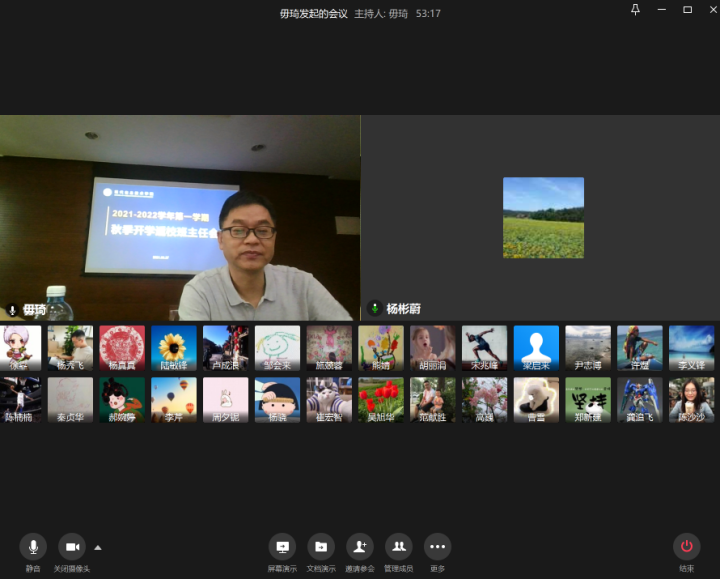Open manage members (管理成员) panel
The height and width of the screenshot is (579, 721).
pos(398,546)
